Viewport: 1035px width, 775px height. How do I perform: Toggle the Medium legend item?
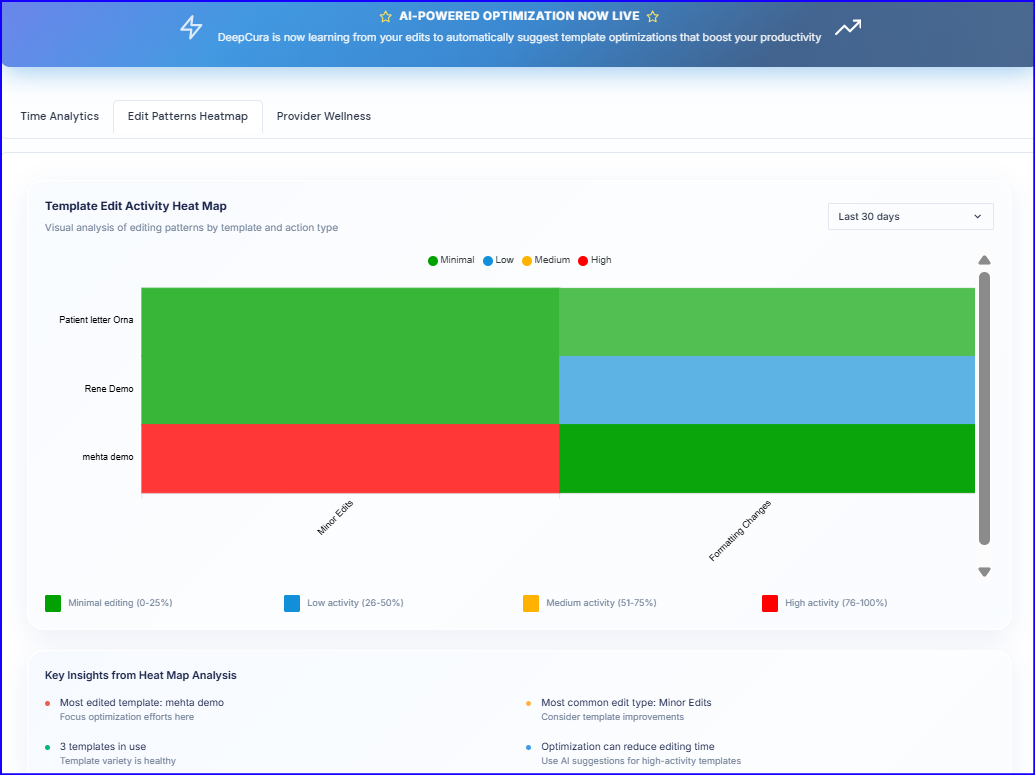point(546,260)
